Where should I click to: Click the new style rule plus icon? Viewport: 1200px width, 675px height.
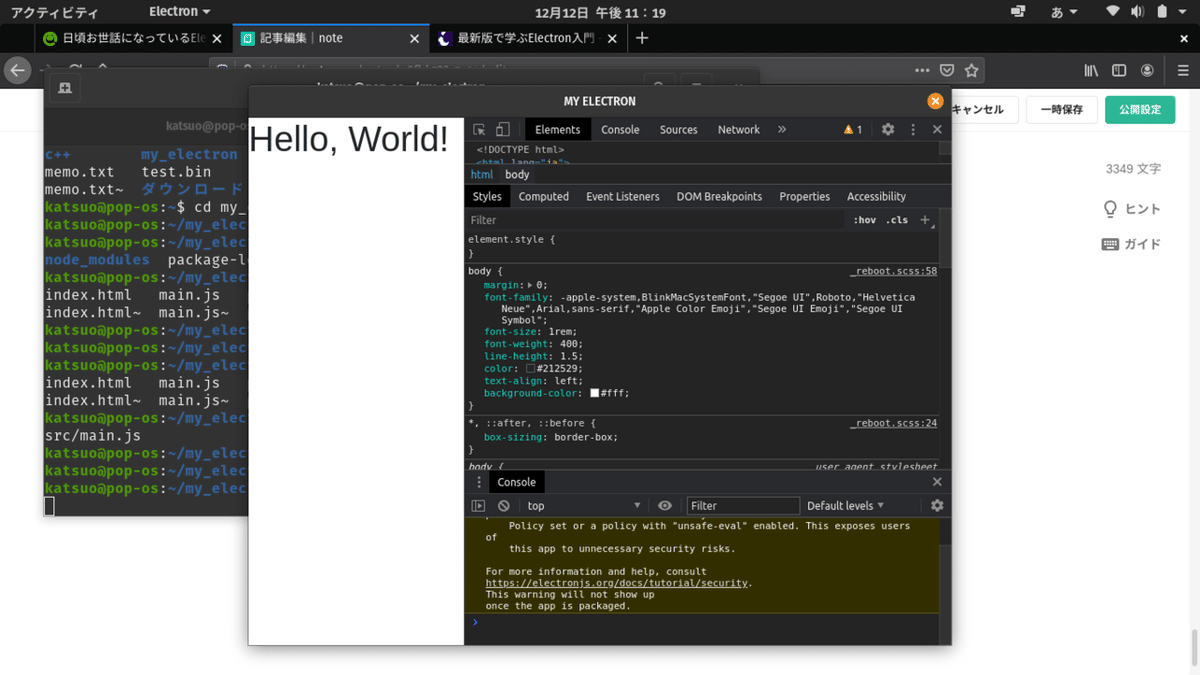pos(925,220)
